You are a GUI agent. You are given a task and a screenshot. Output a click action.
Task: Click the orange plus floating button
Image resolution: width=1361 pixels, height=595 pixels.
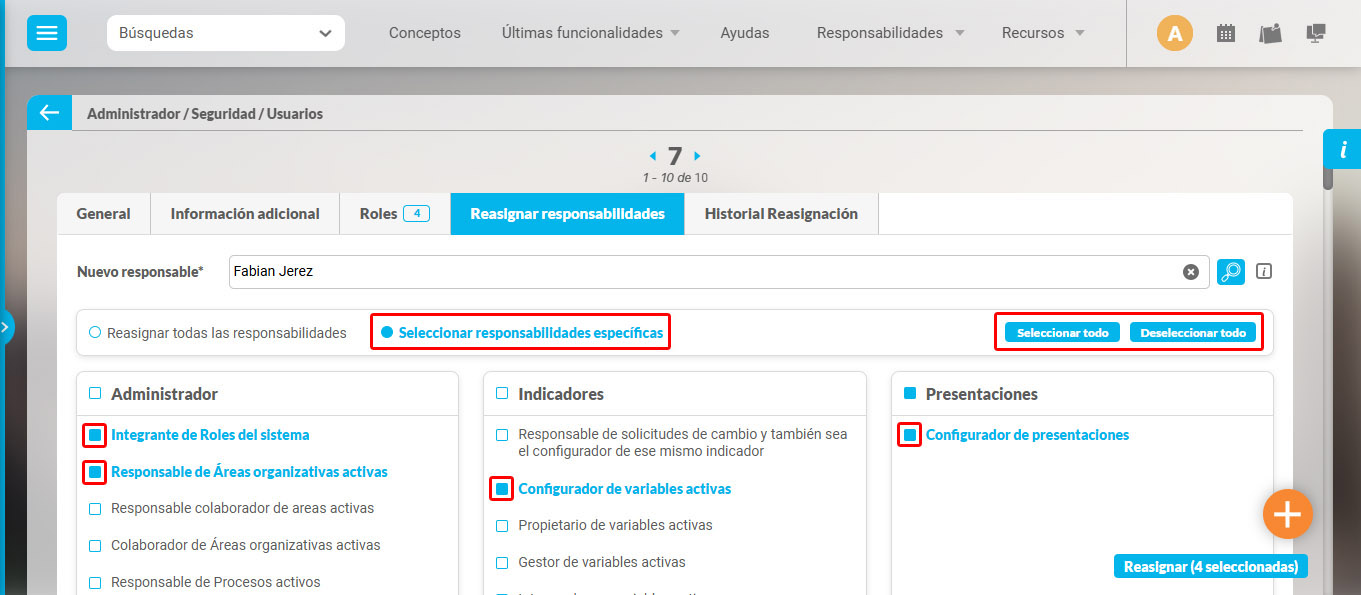point(1287,513)
